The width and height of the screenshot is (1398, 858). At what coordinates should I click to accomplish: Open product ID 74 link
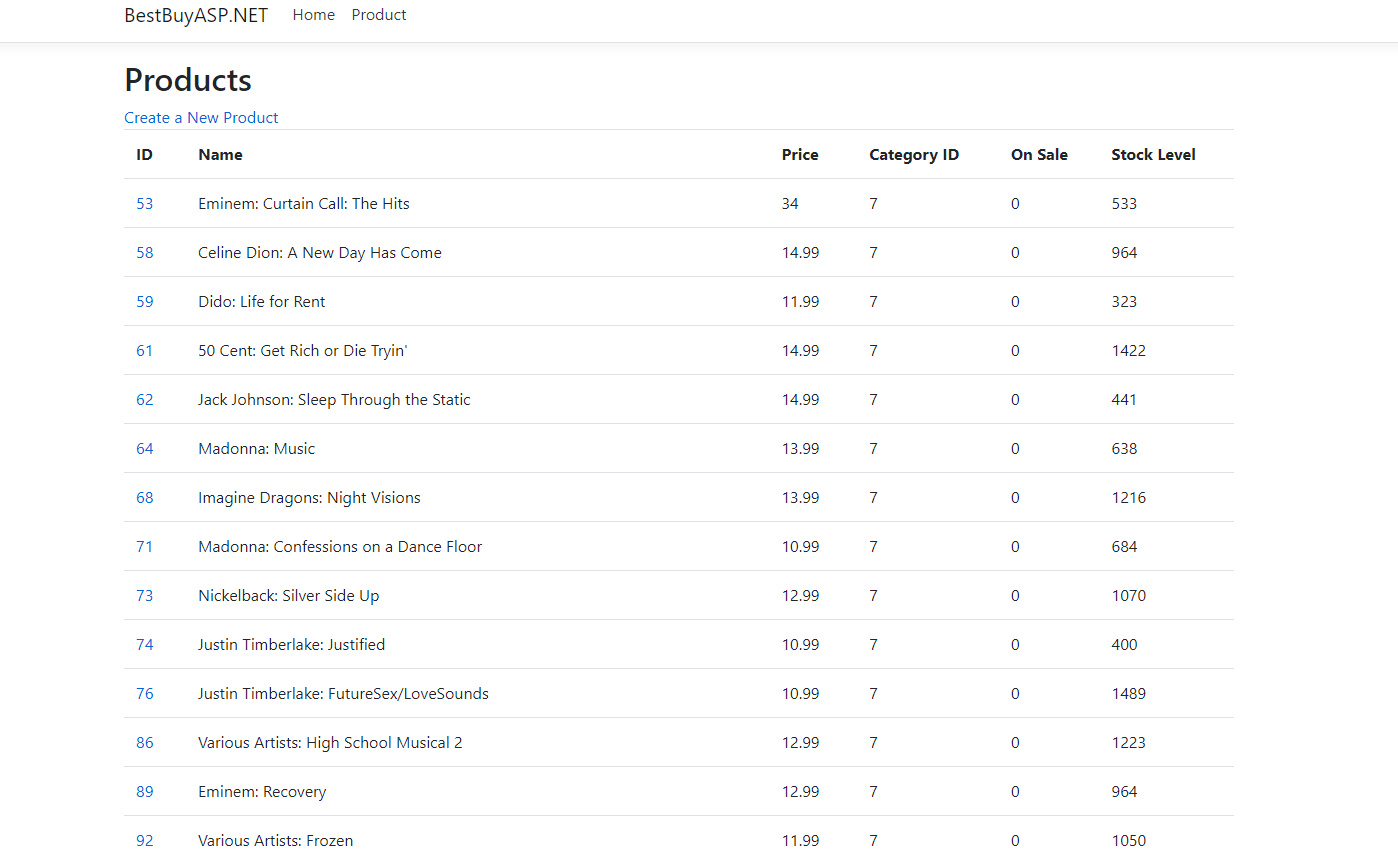tap(145, 645)
